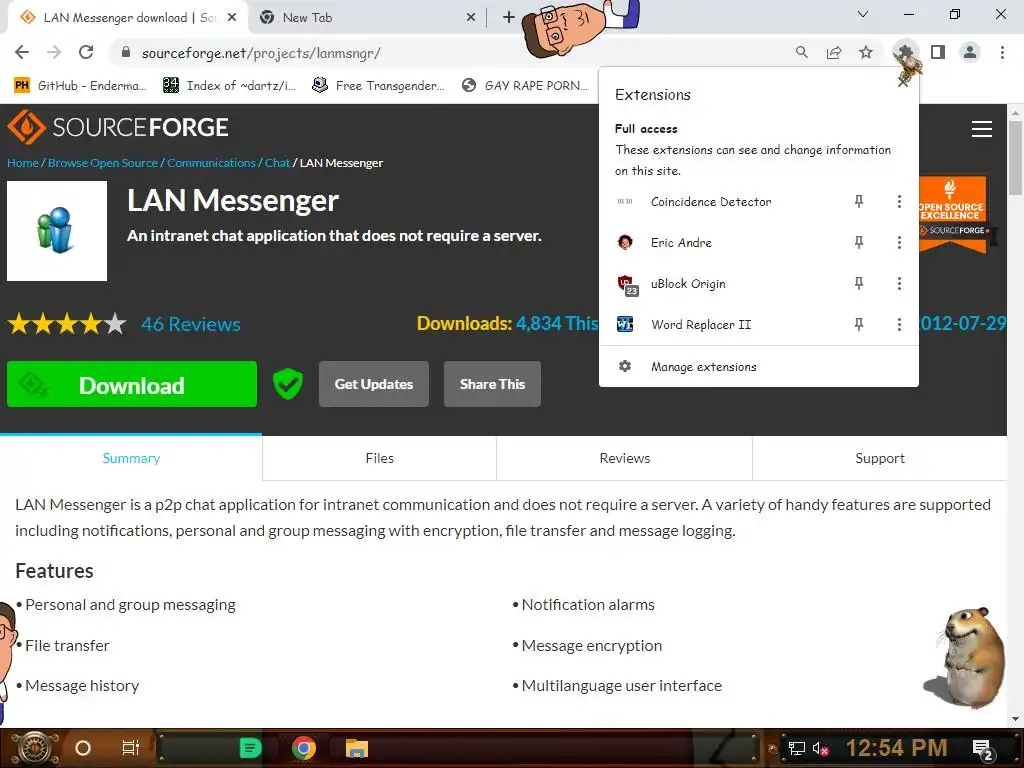Go forward to the next page

tap(54, 53)
